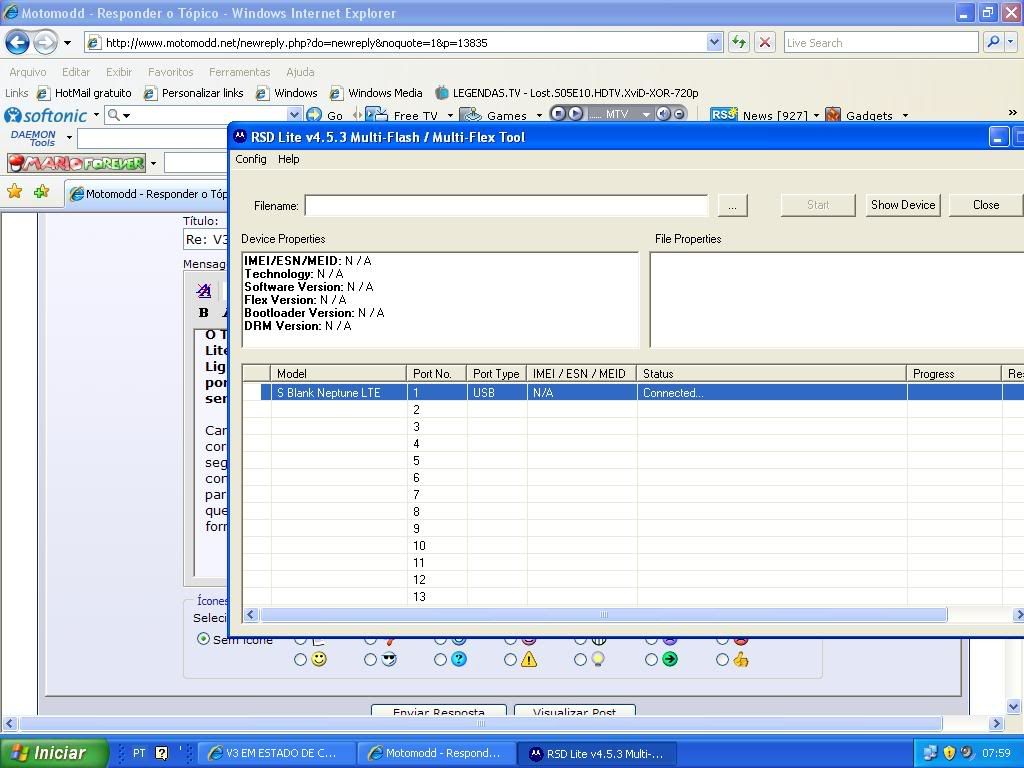Select the 'Sem ícone' radio button
The image size is (1024, 768).
(x=203, y=639)
